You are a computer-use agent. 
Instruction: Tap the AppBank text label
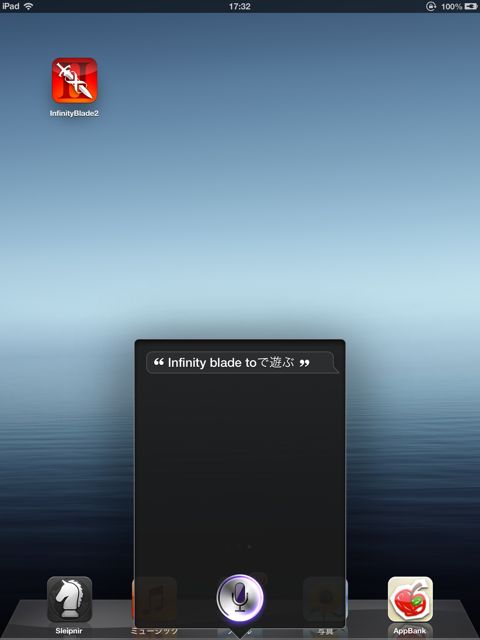(x=410, y=631)
